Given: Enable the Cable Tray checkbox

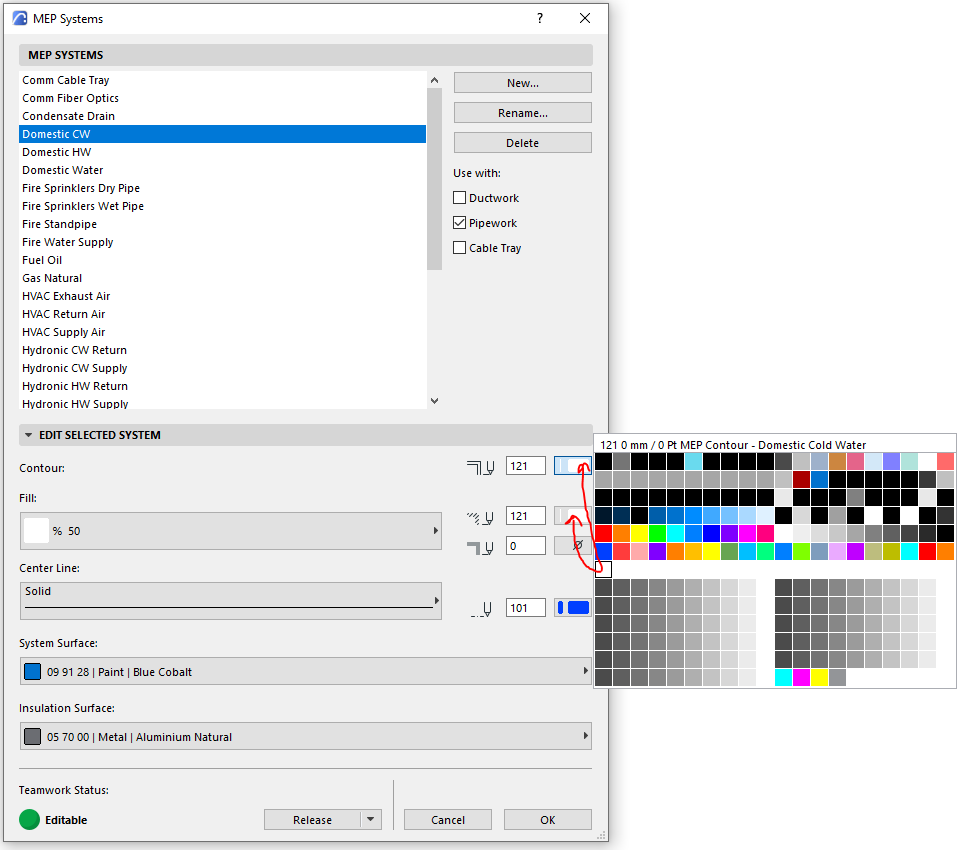Looking at the screenshot, I should click(460, 248).
